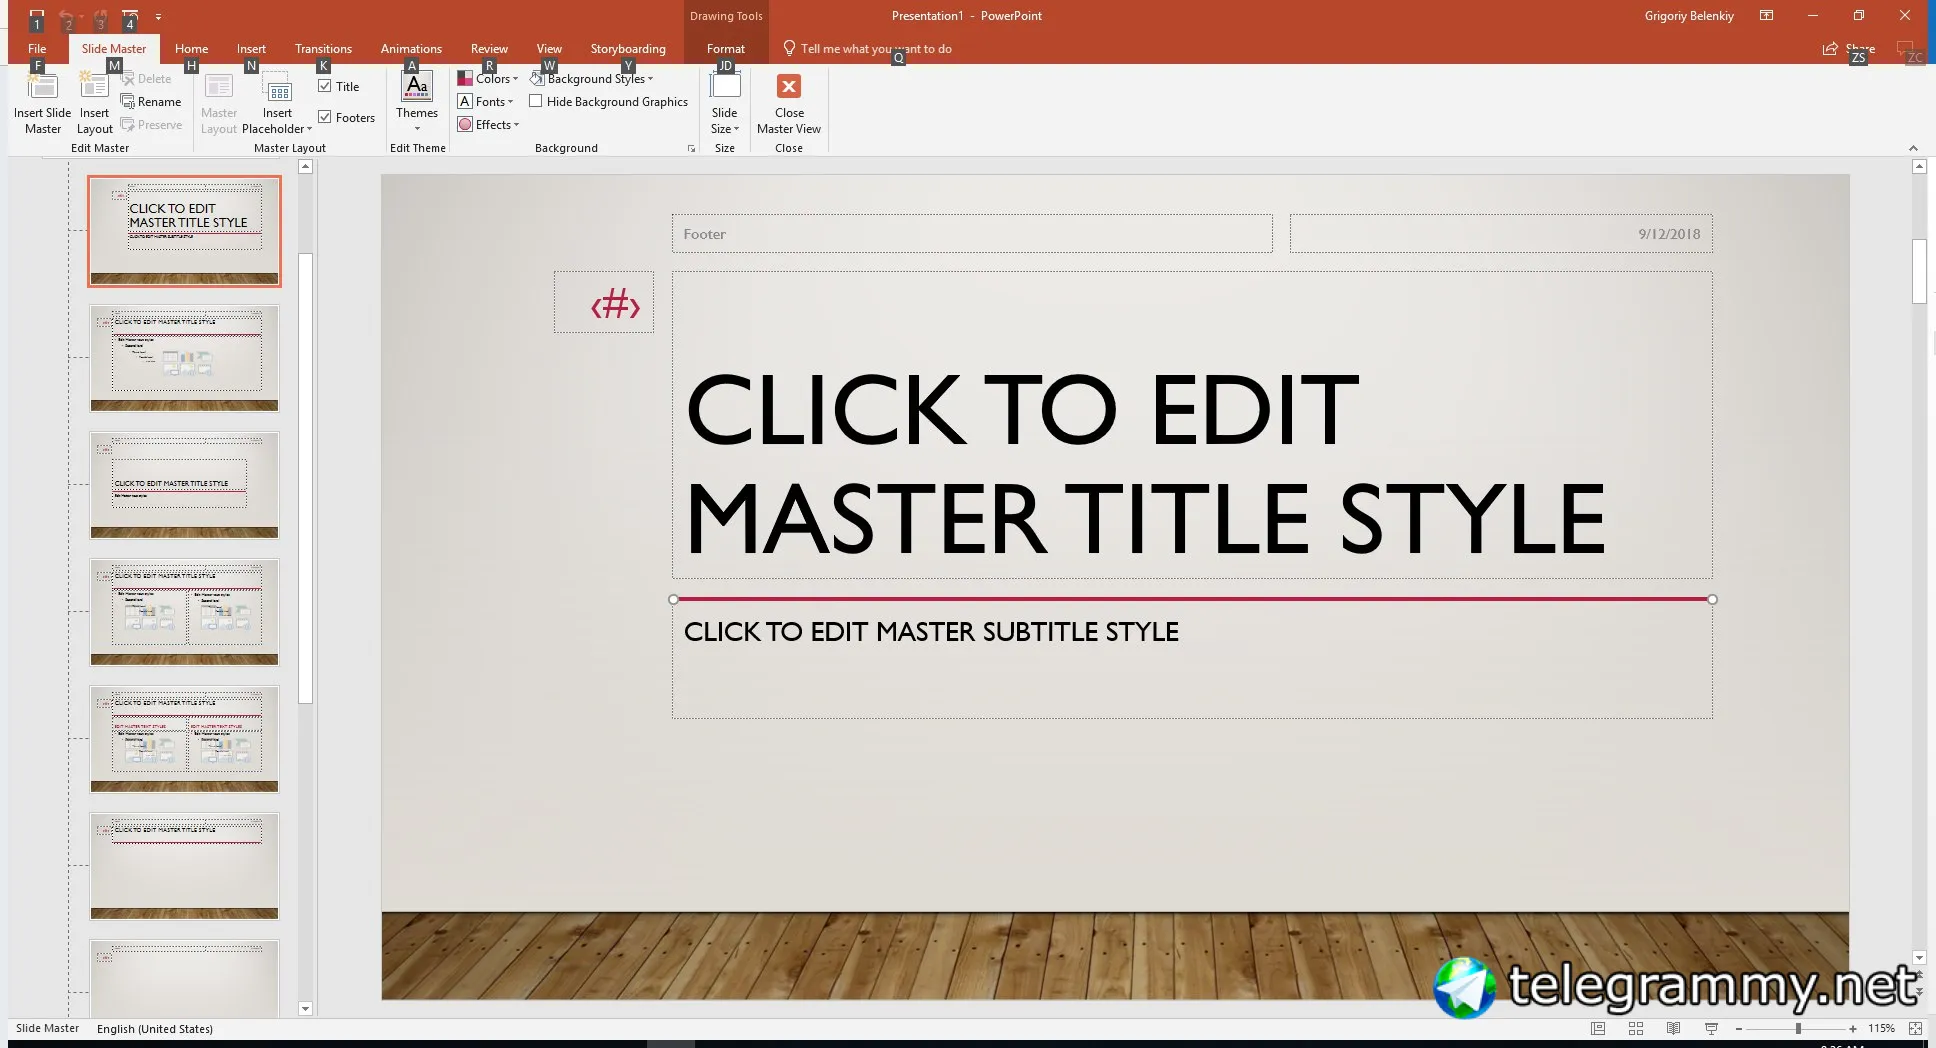The width and height of the screenshot is (1936, 1048).
Task: Select the Title Slide layout thumbnail
Action: [184, 231]
